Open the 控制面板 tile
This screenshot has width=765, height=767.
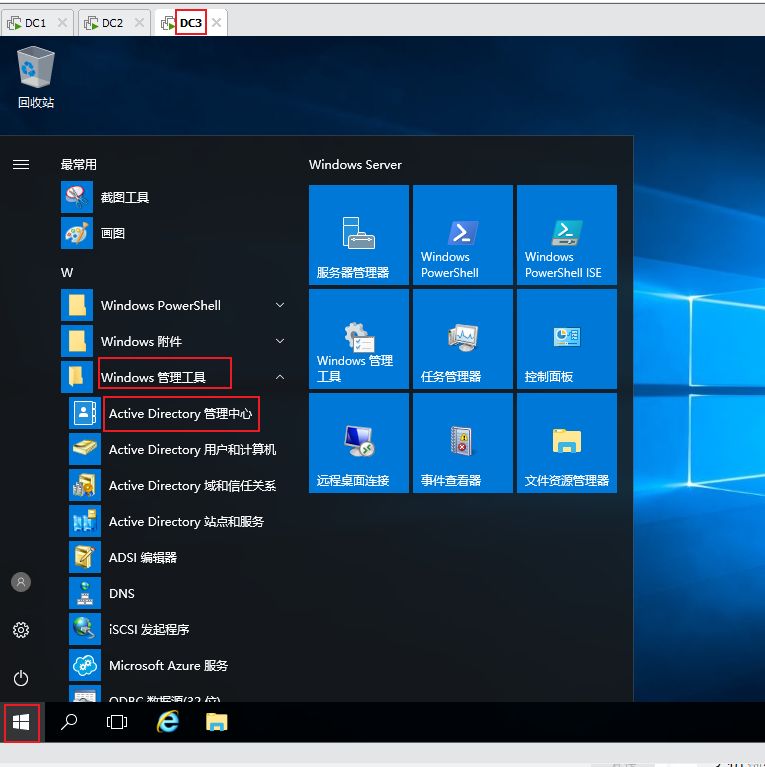click(567, 339)
